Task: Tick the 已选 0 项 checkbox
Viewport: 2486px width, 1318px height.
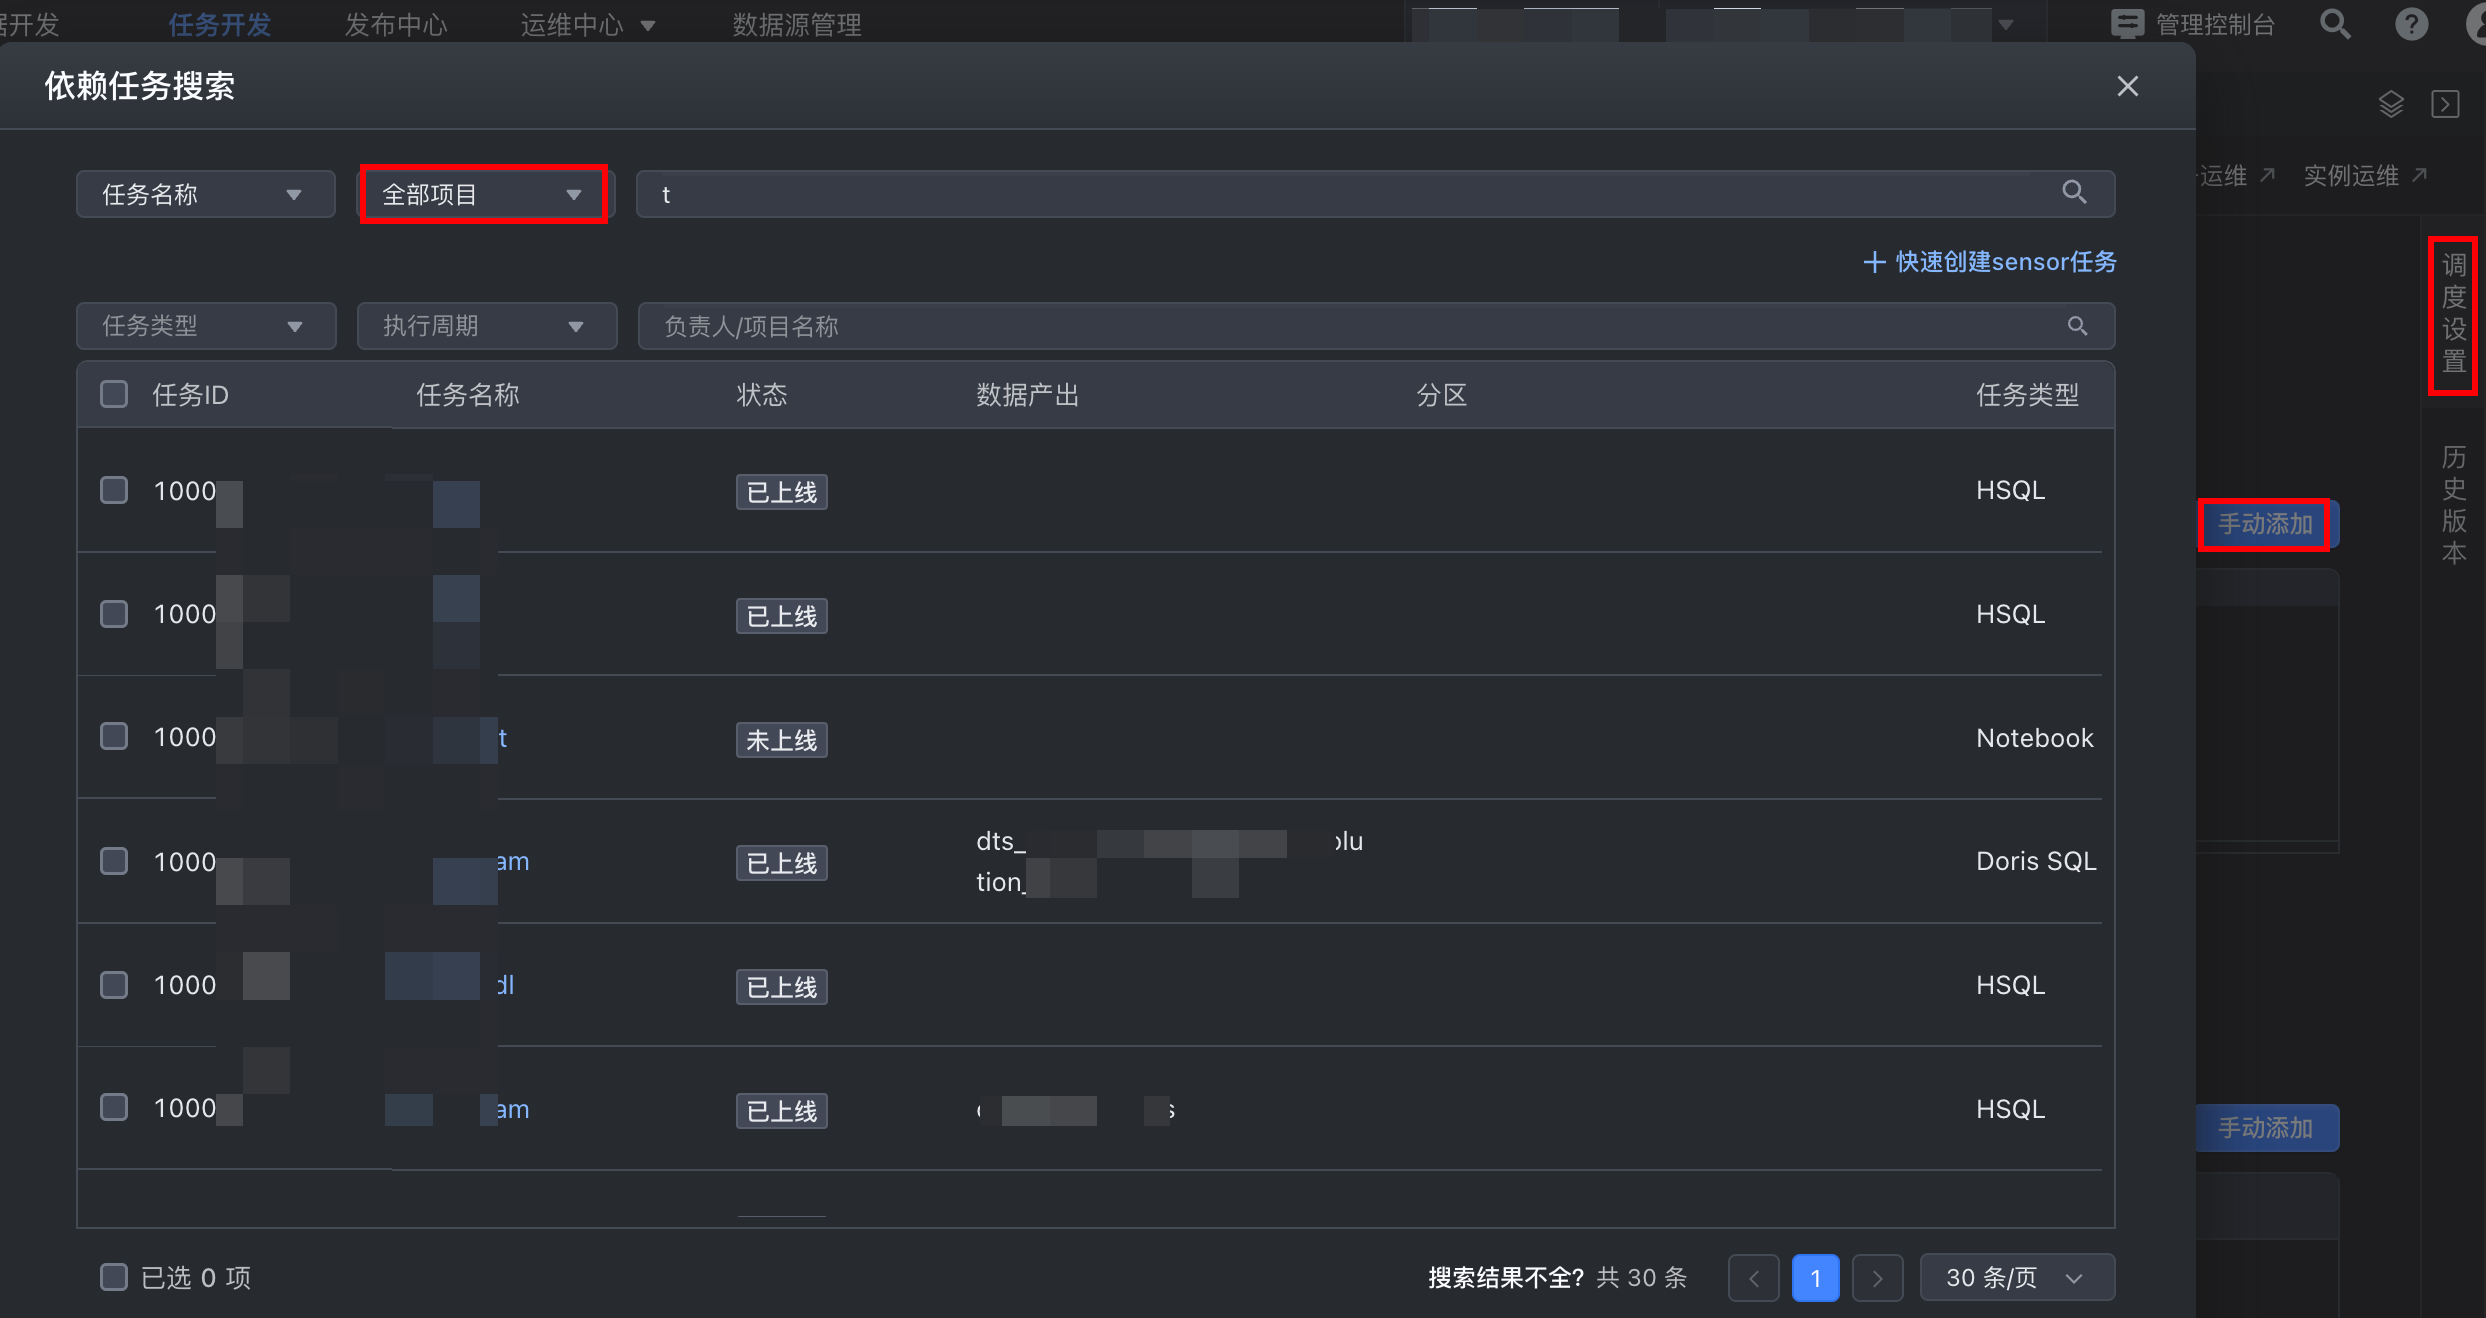Action: pos(114,1277)
